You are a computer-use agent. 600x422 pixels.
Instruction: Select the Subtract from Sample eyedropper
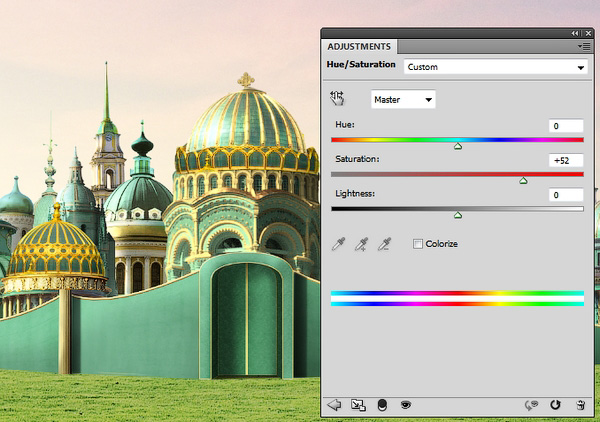383,244
